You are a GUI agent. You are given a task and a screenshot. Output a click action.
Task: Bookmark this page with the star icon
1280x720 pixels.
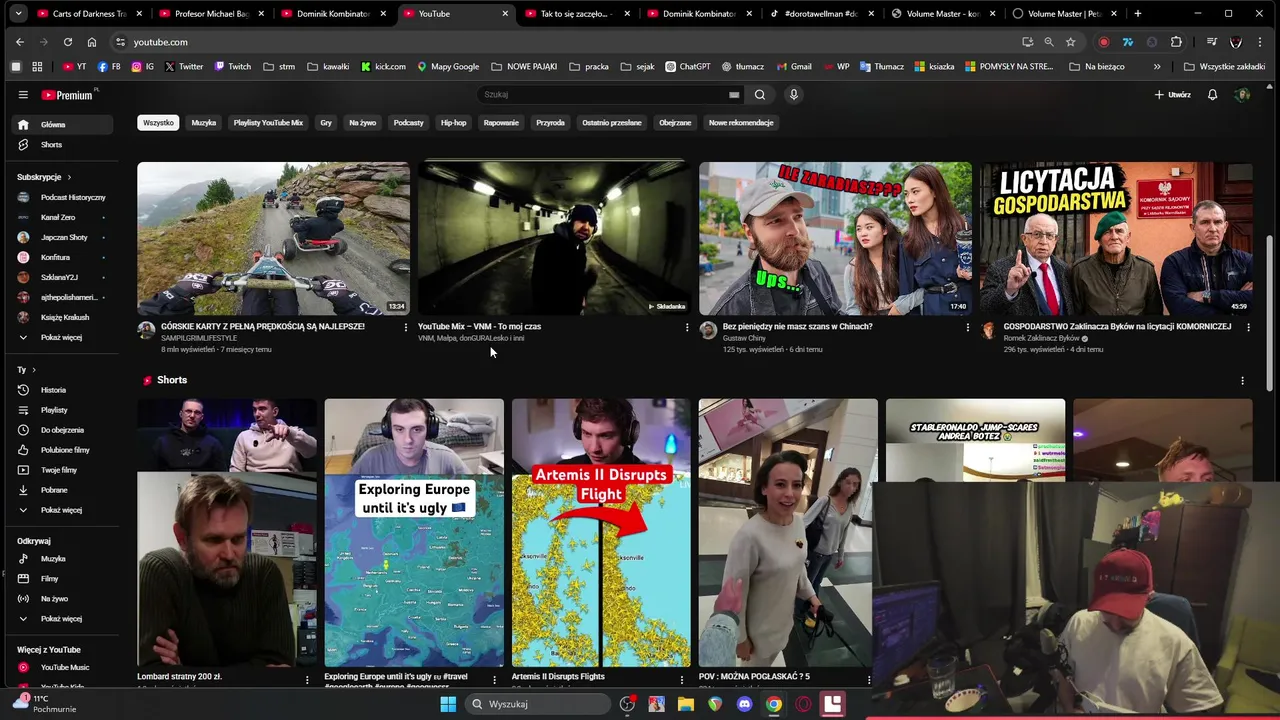[x=1070, y=42]
